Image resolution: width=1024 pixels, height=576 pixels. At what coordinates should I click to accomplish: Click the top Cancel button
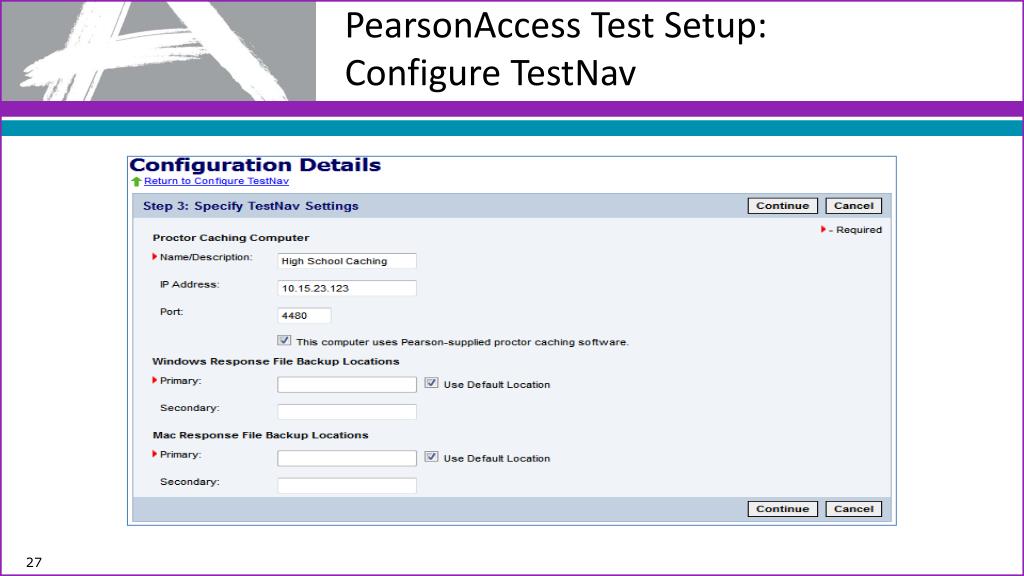click(854, 206)
